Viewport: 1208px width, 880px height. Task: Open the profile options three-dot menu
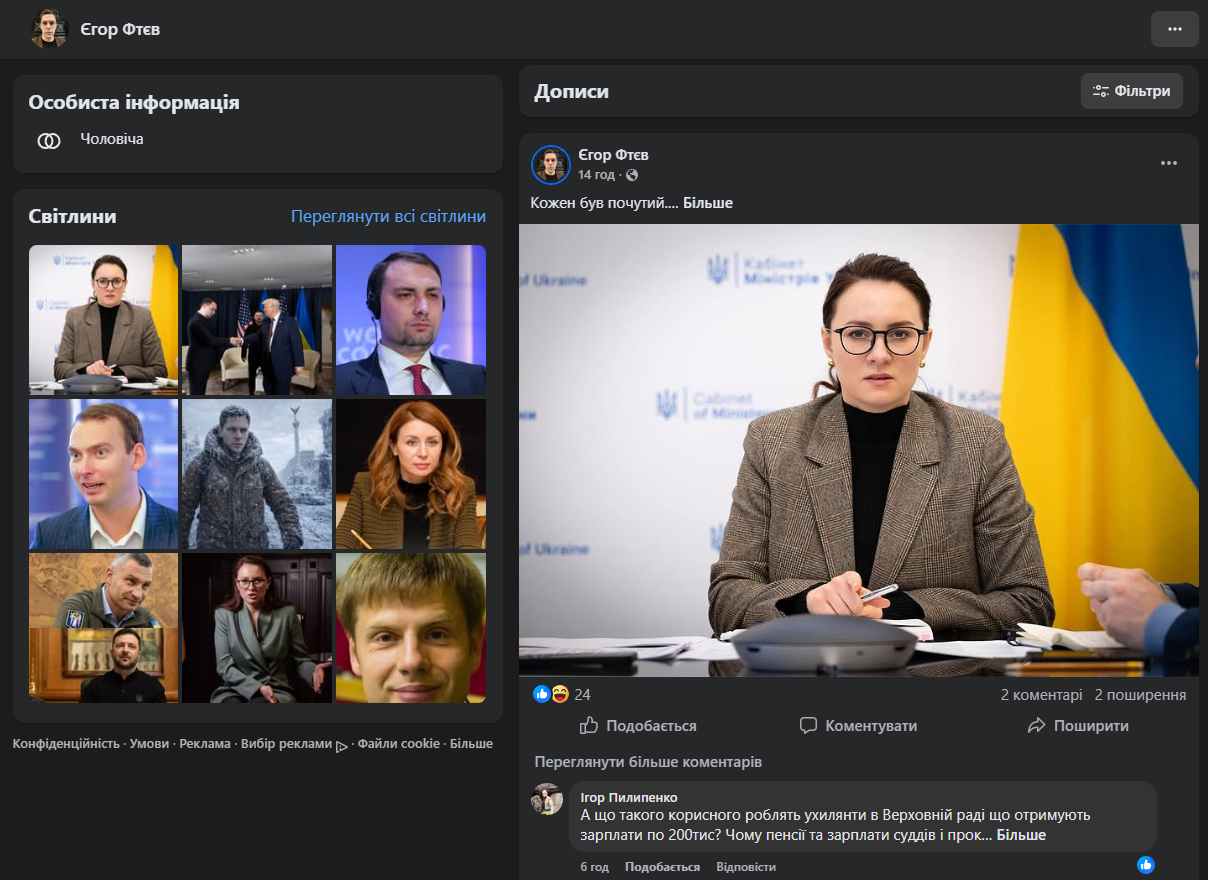1174,29
